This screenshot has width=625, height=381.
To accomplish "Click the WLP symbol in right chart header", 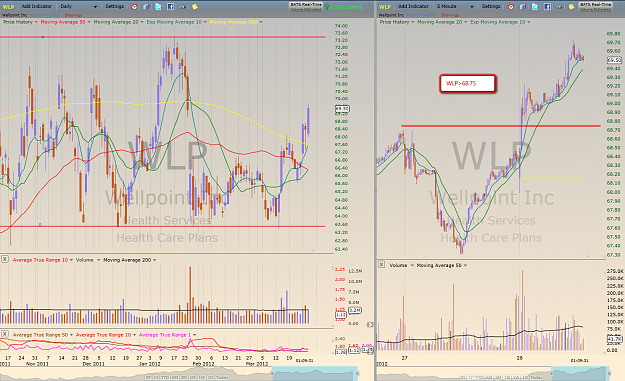I will coord(385,7).
